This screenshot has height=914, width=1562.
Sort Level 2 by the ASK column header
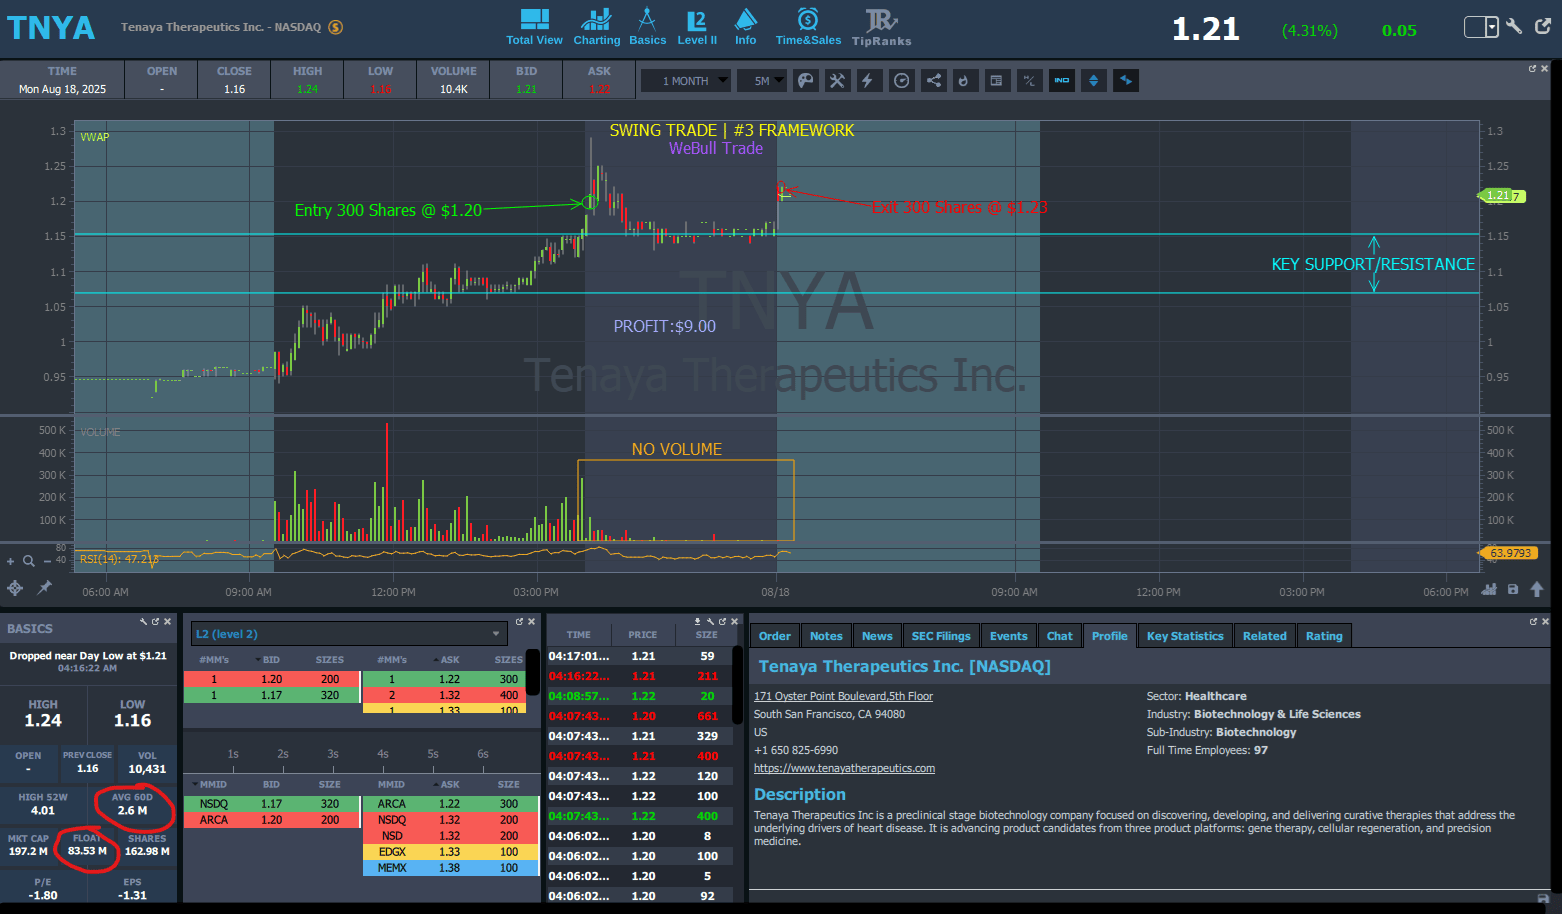point(450,660)
